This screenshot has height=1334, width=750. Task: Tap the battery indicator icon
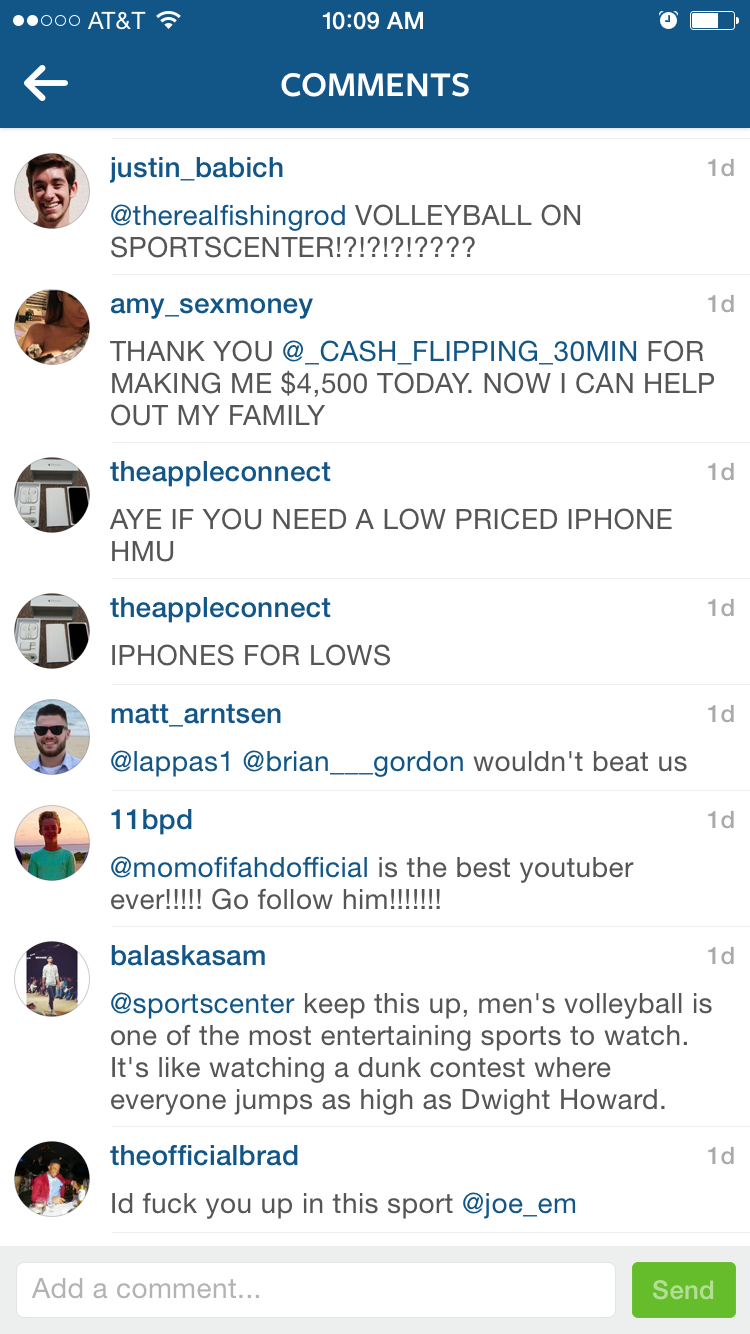click(714, 20)
